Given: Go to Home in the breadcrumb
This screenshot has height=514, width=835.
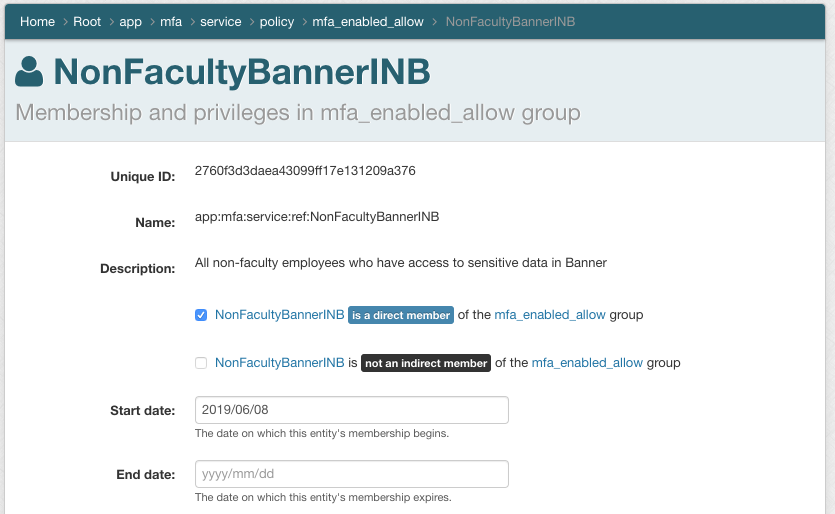Looking at the screenshot, I should coord(37,21).
